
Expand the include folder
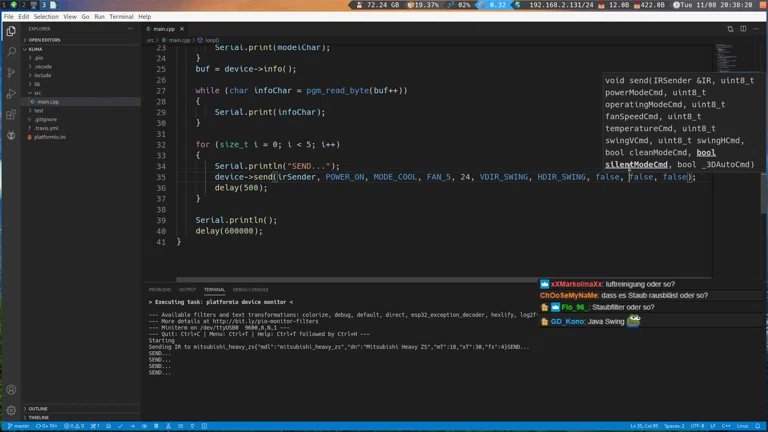point(42,75)
